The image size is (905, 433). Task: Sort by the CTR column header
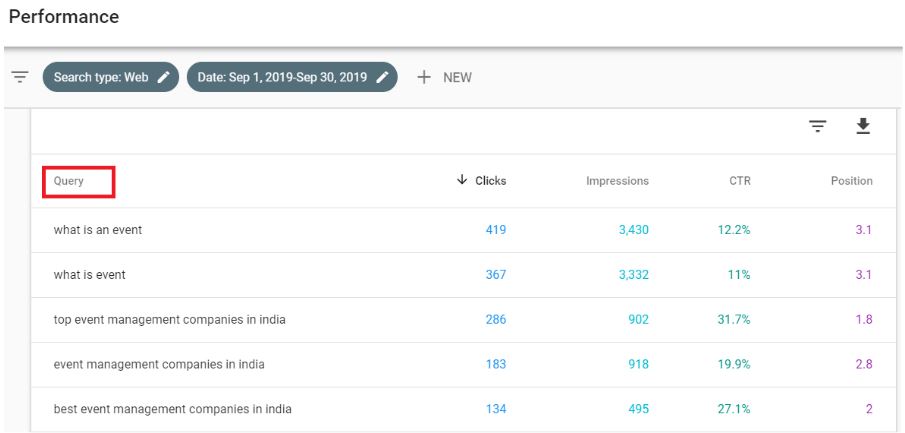click(739, 181)
